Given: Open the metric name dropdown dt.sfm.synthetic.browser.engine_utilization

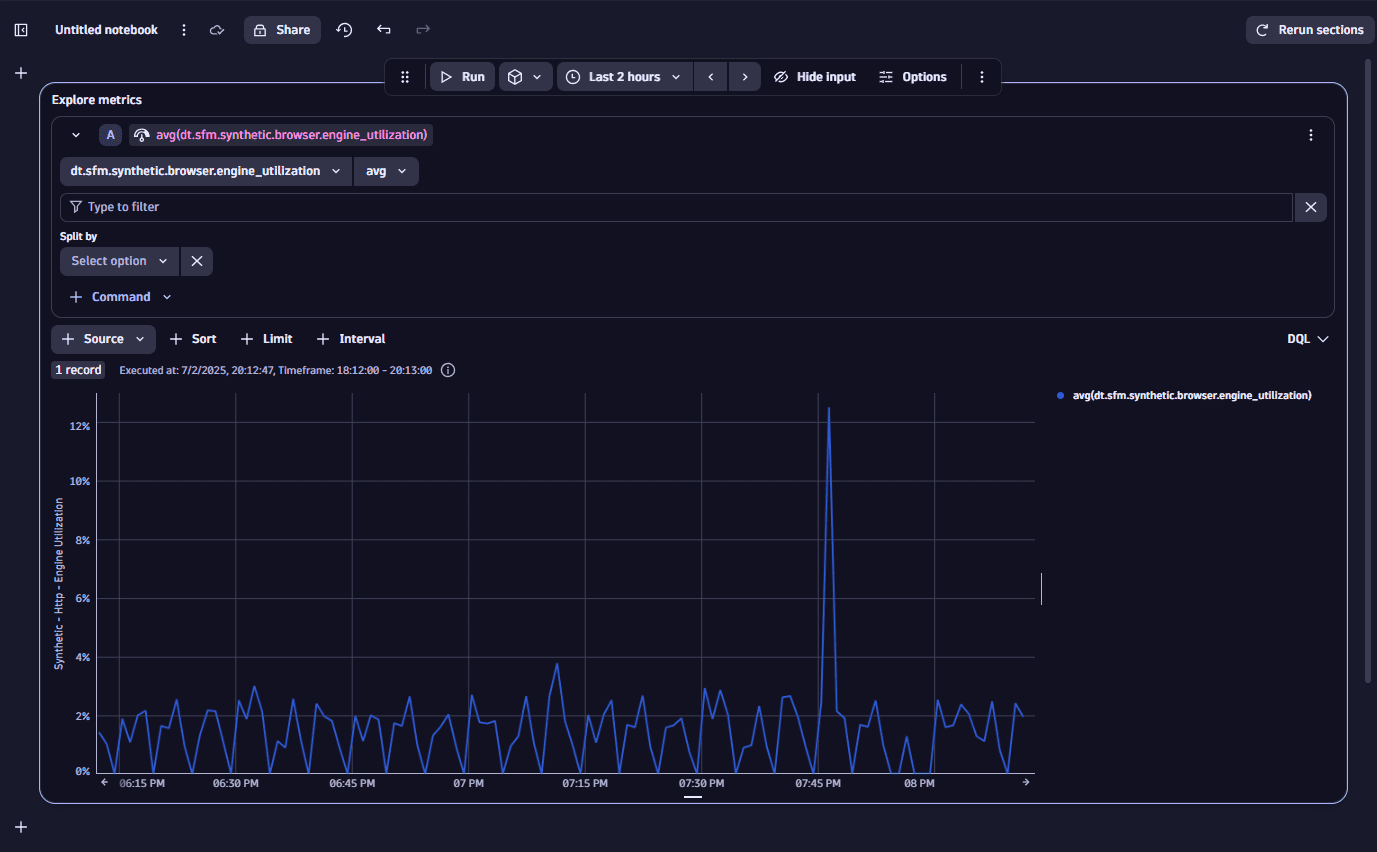Looking at the screenshot, I should [x=206, y=171].
